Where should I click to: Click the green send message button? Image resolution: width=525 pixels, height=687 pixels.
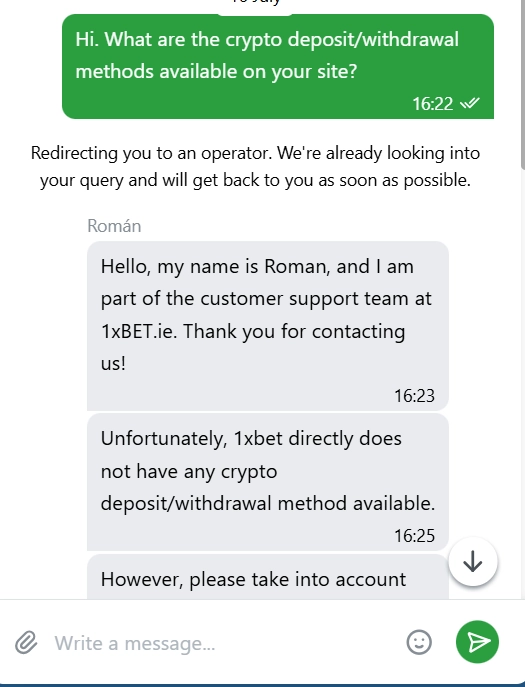(477, 642)
